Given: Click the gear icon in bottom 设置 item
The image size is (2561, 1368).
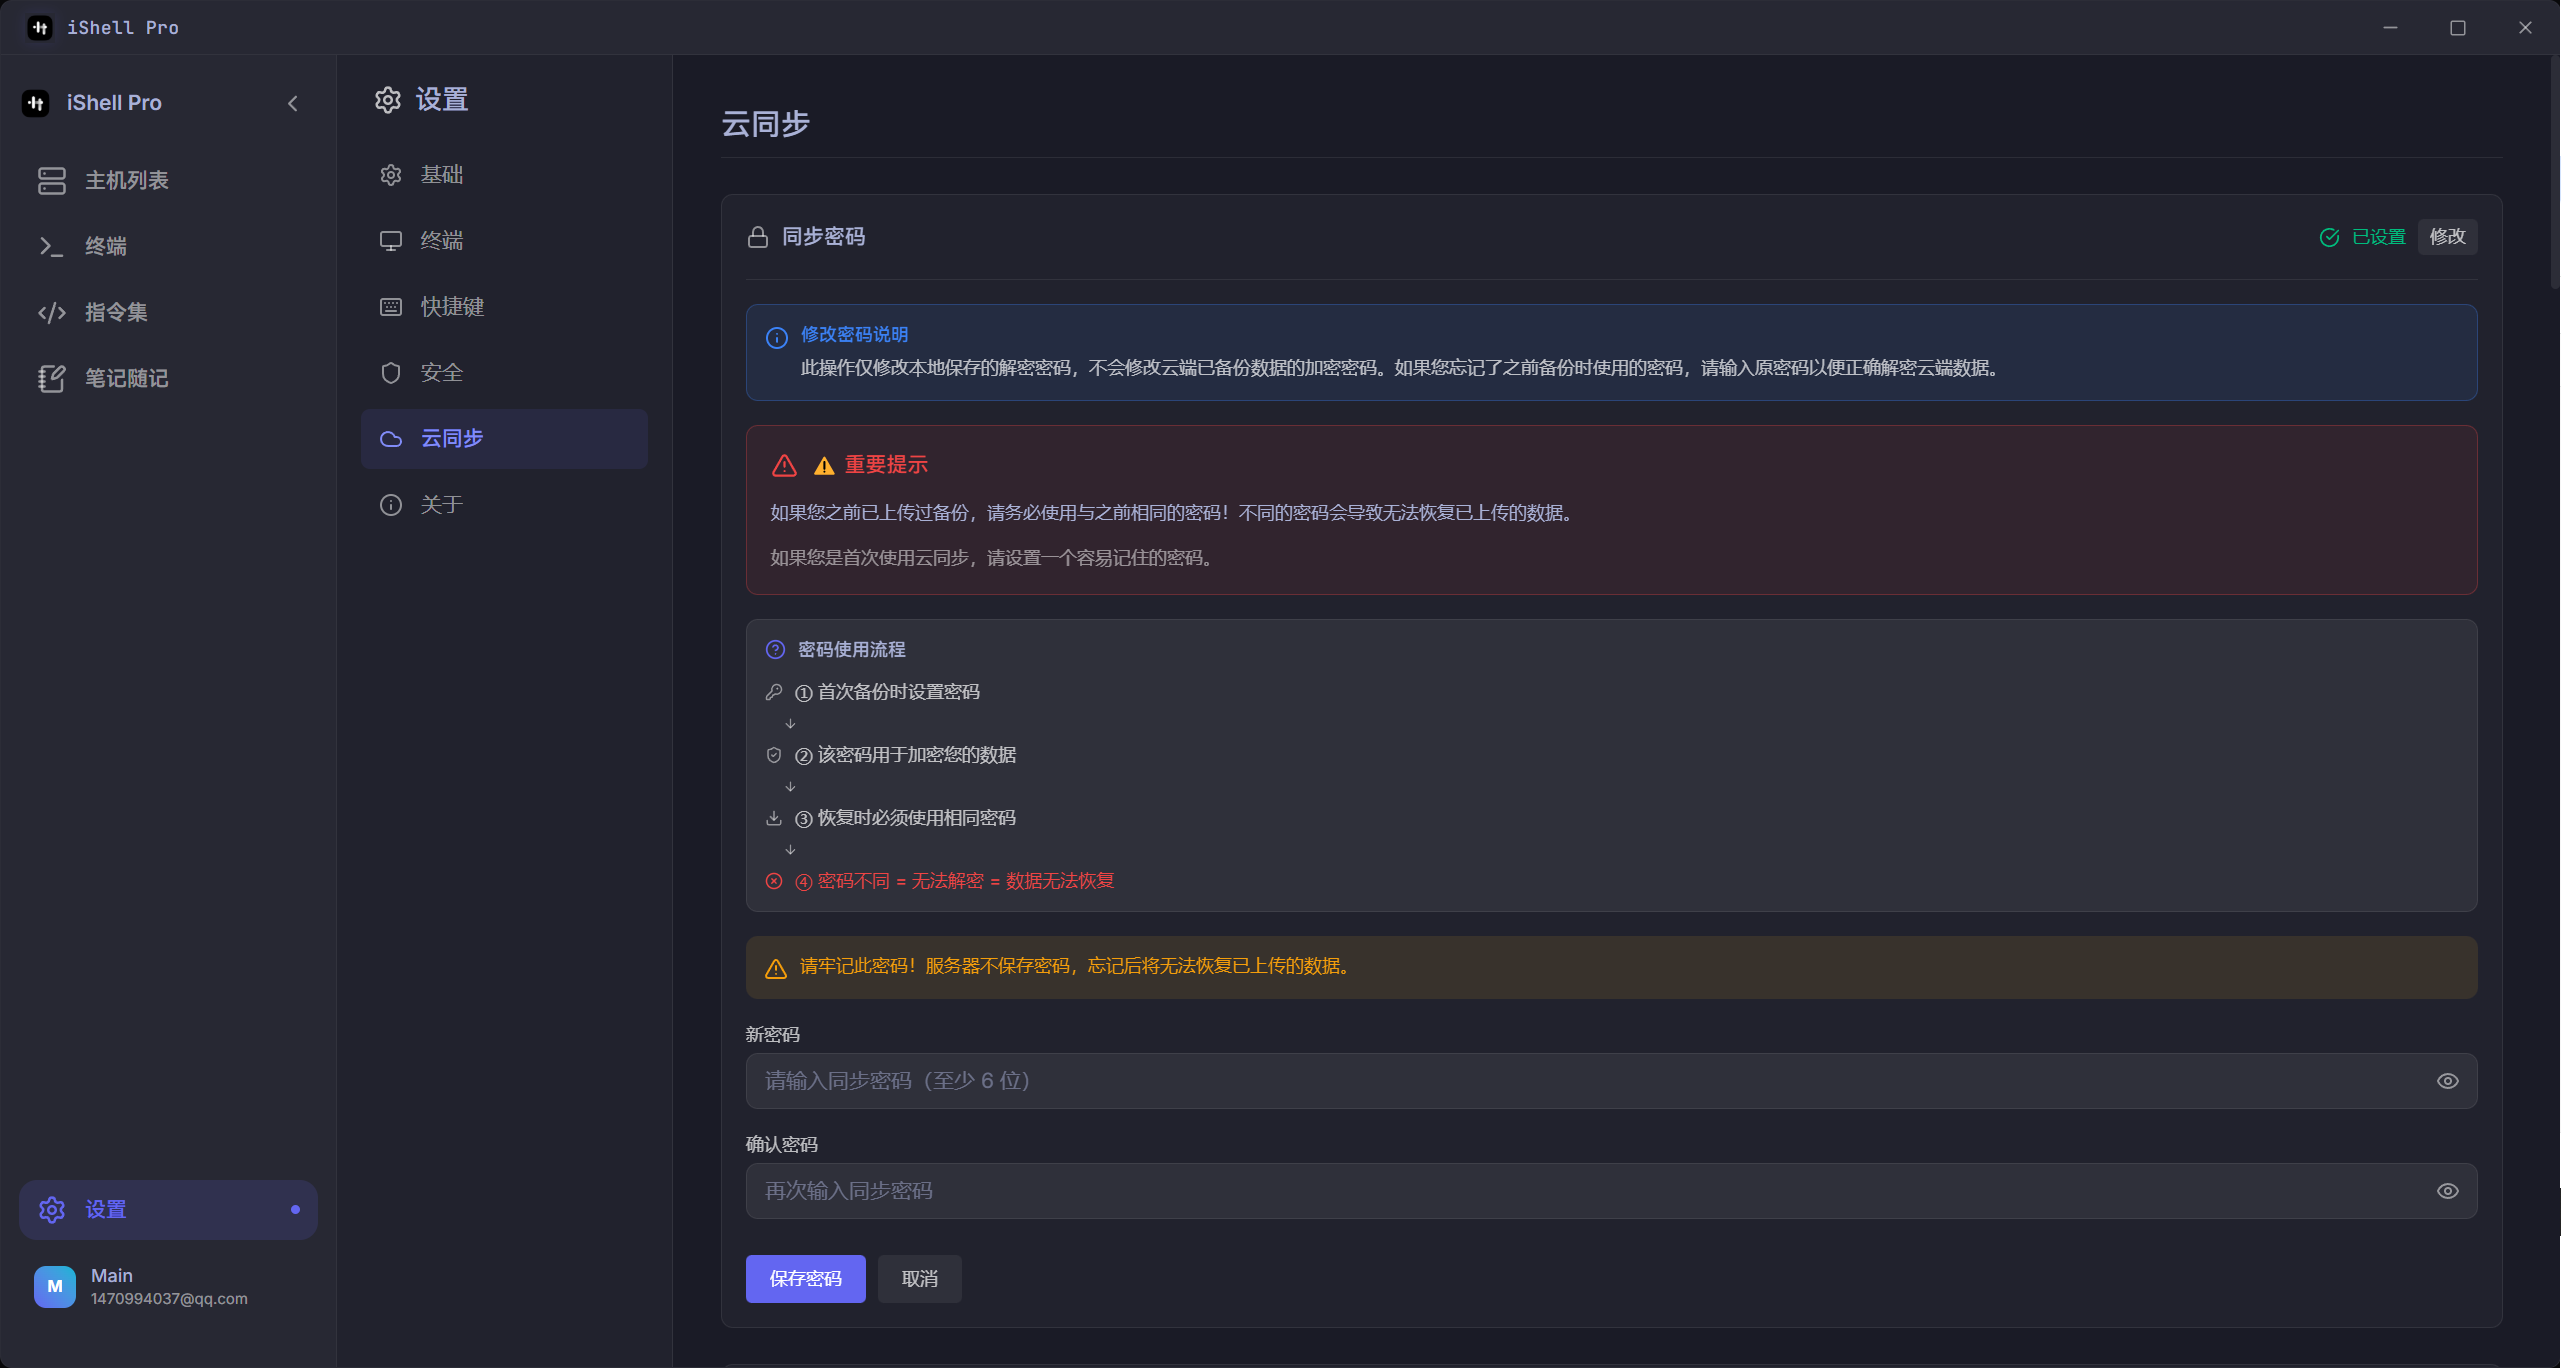Looking at the screenshot, I should tap(52, 1209).
